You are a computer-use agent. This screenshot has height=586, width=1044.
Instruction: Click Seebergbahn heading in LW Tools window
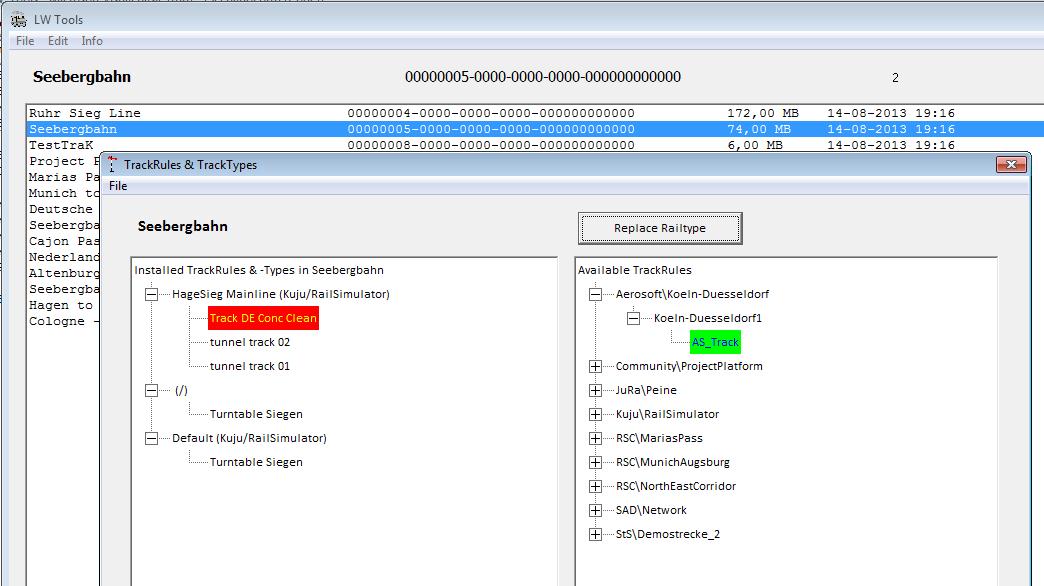82,77
